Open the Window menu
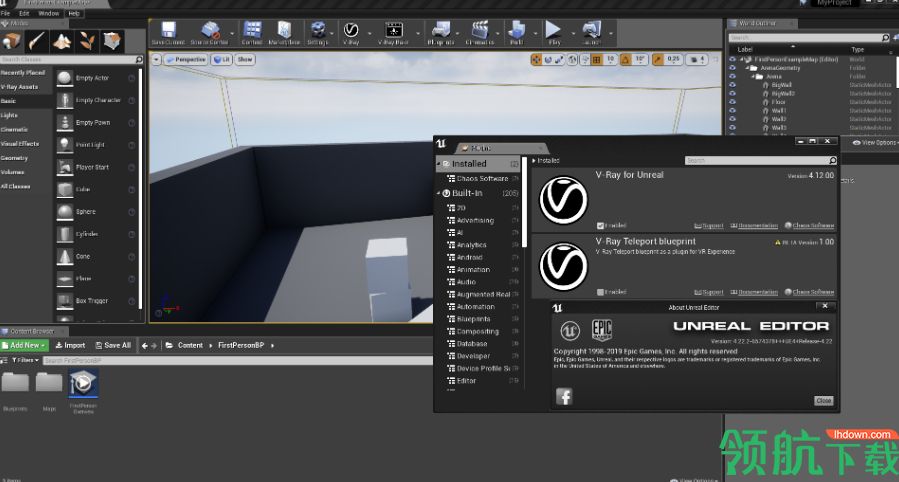 pyautogui.click(x=49, y=13)
